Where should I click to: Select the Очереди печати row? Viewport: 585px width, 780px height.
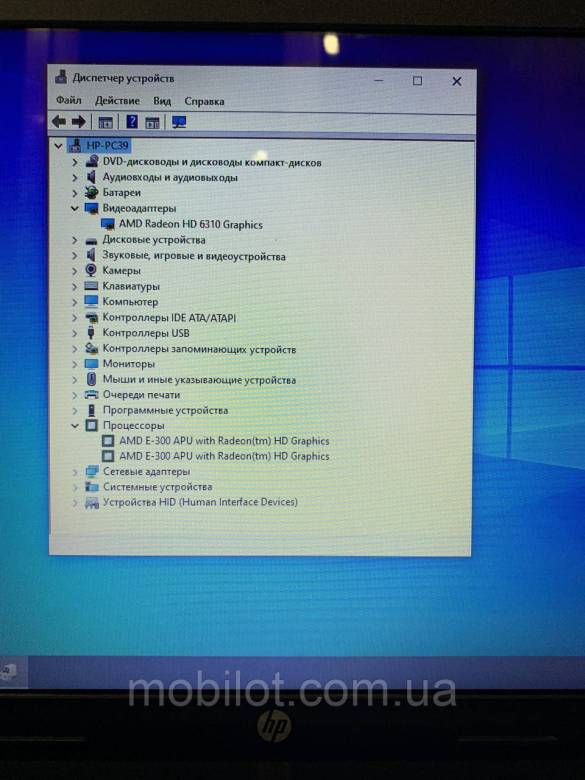click(x=141, y=395)
